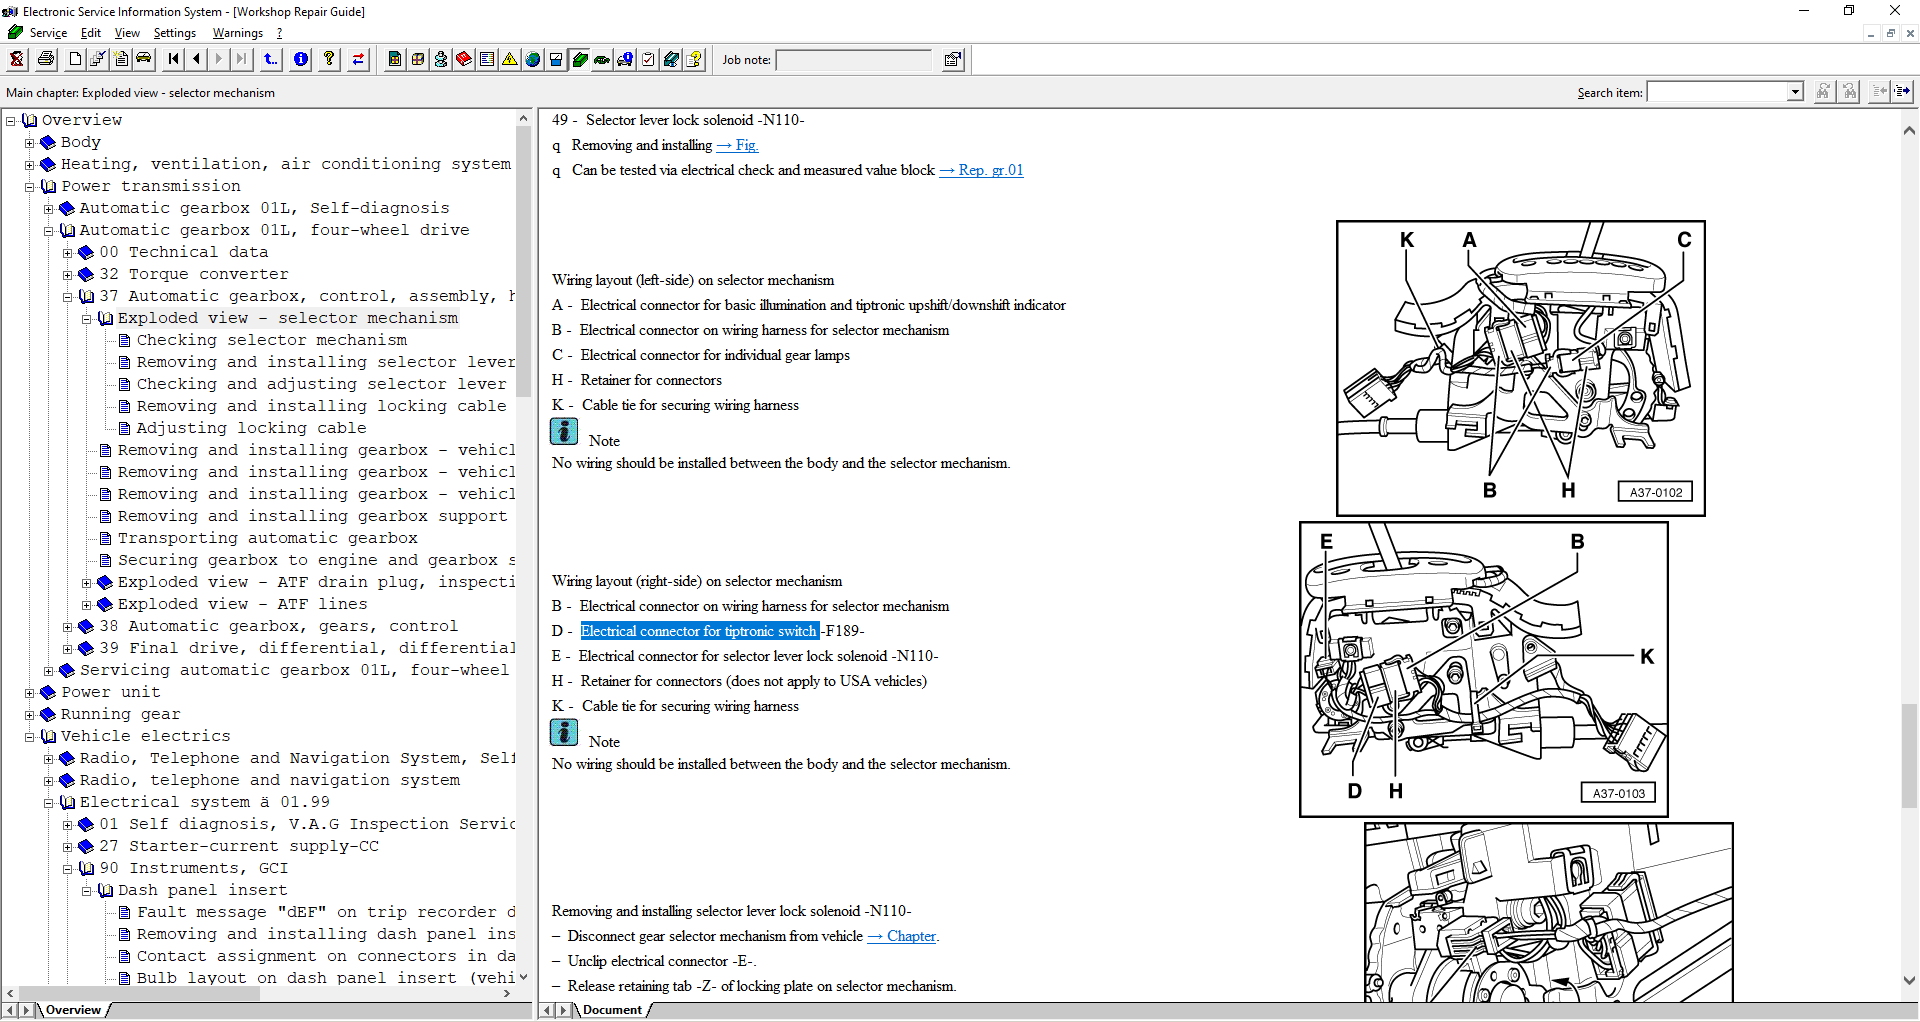The height and width of the screenshot is (1022, 1920).
Task: Open the Settings menu
Action: tap(174, 33)
